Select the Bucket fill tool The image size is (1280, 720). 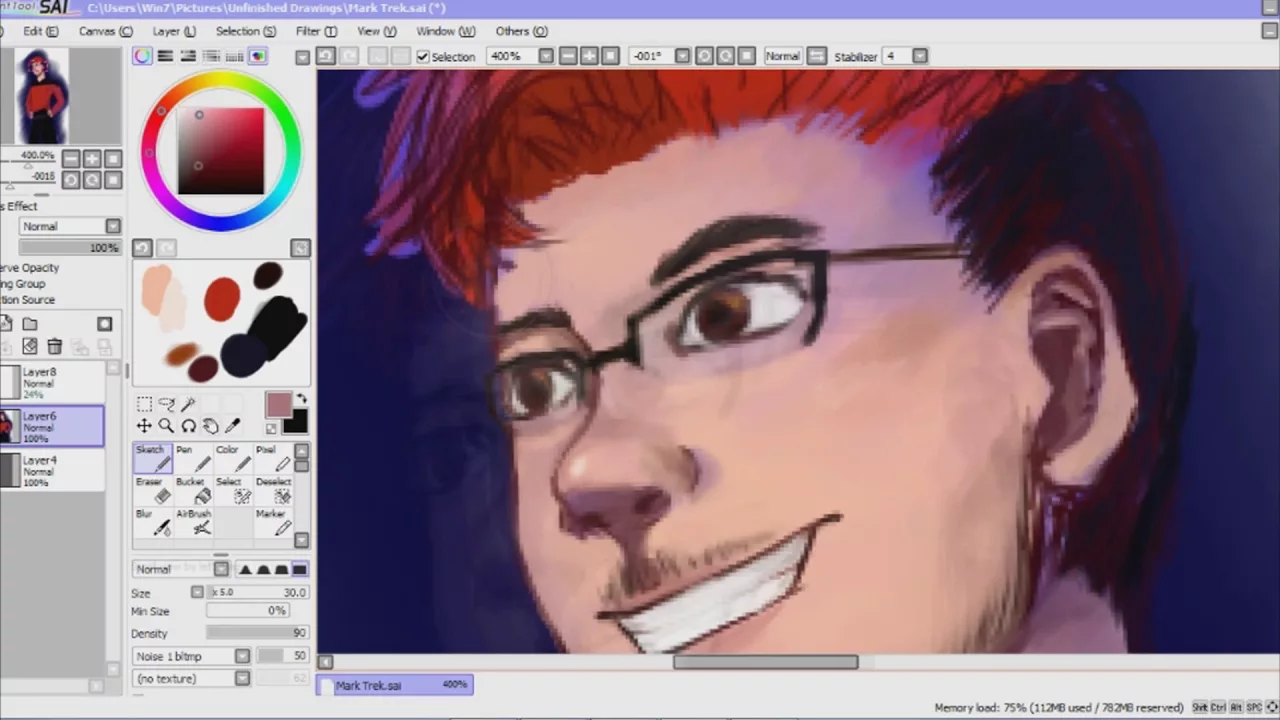(x=192, y=490)
